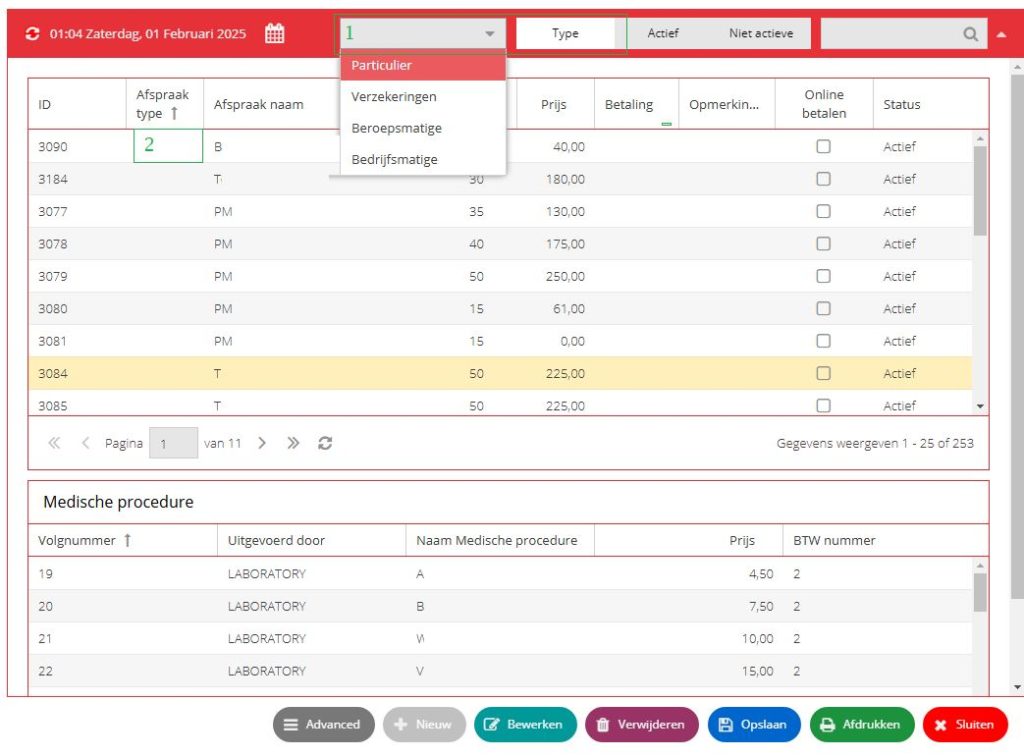Open the calendar date picker icon

(274, 33)
